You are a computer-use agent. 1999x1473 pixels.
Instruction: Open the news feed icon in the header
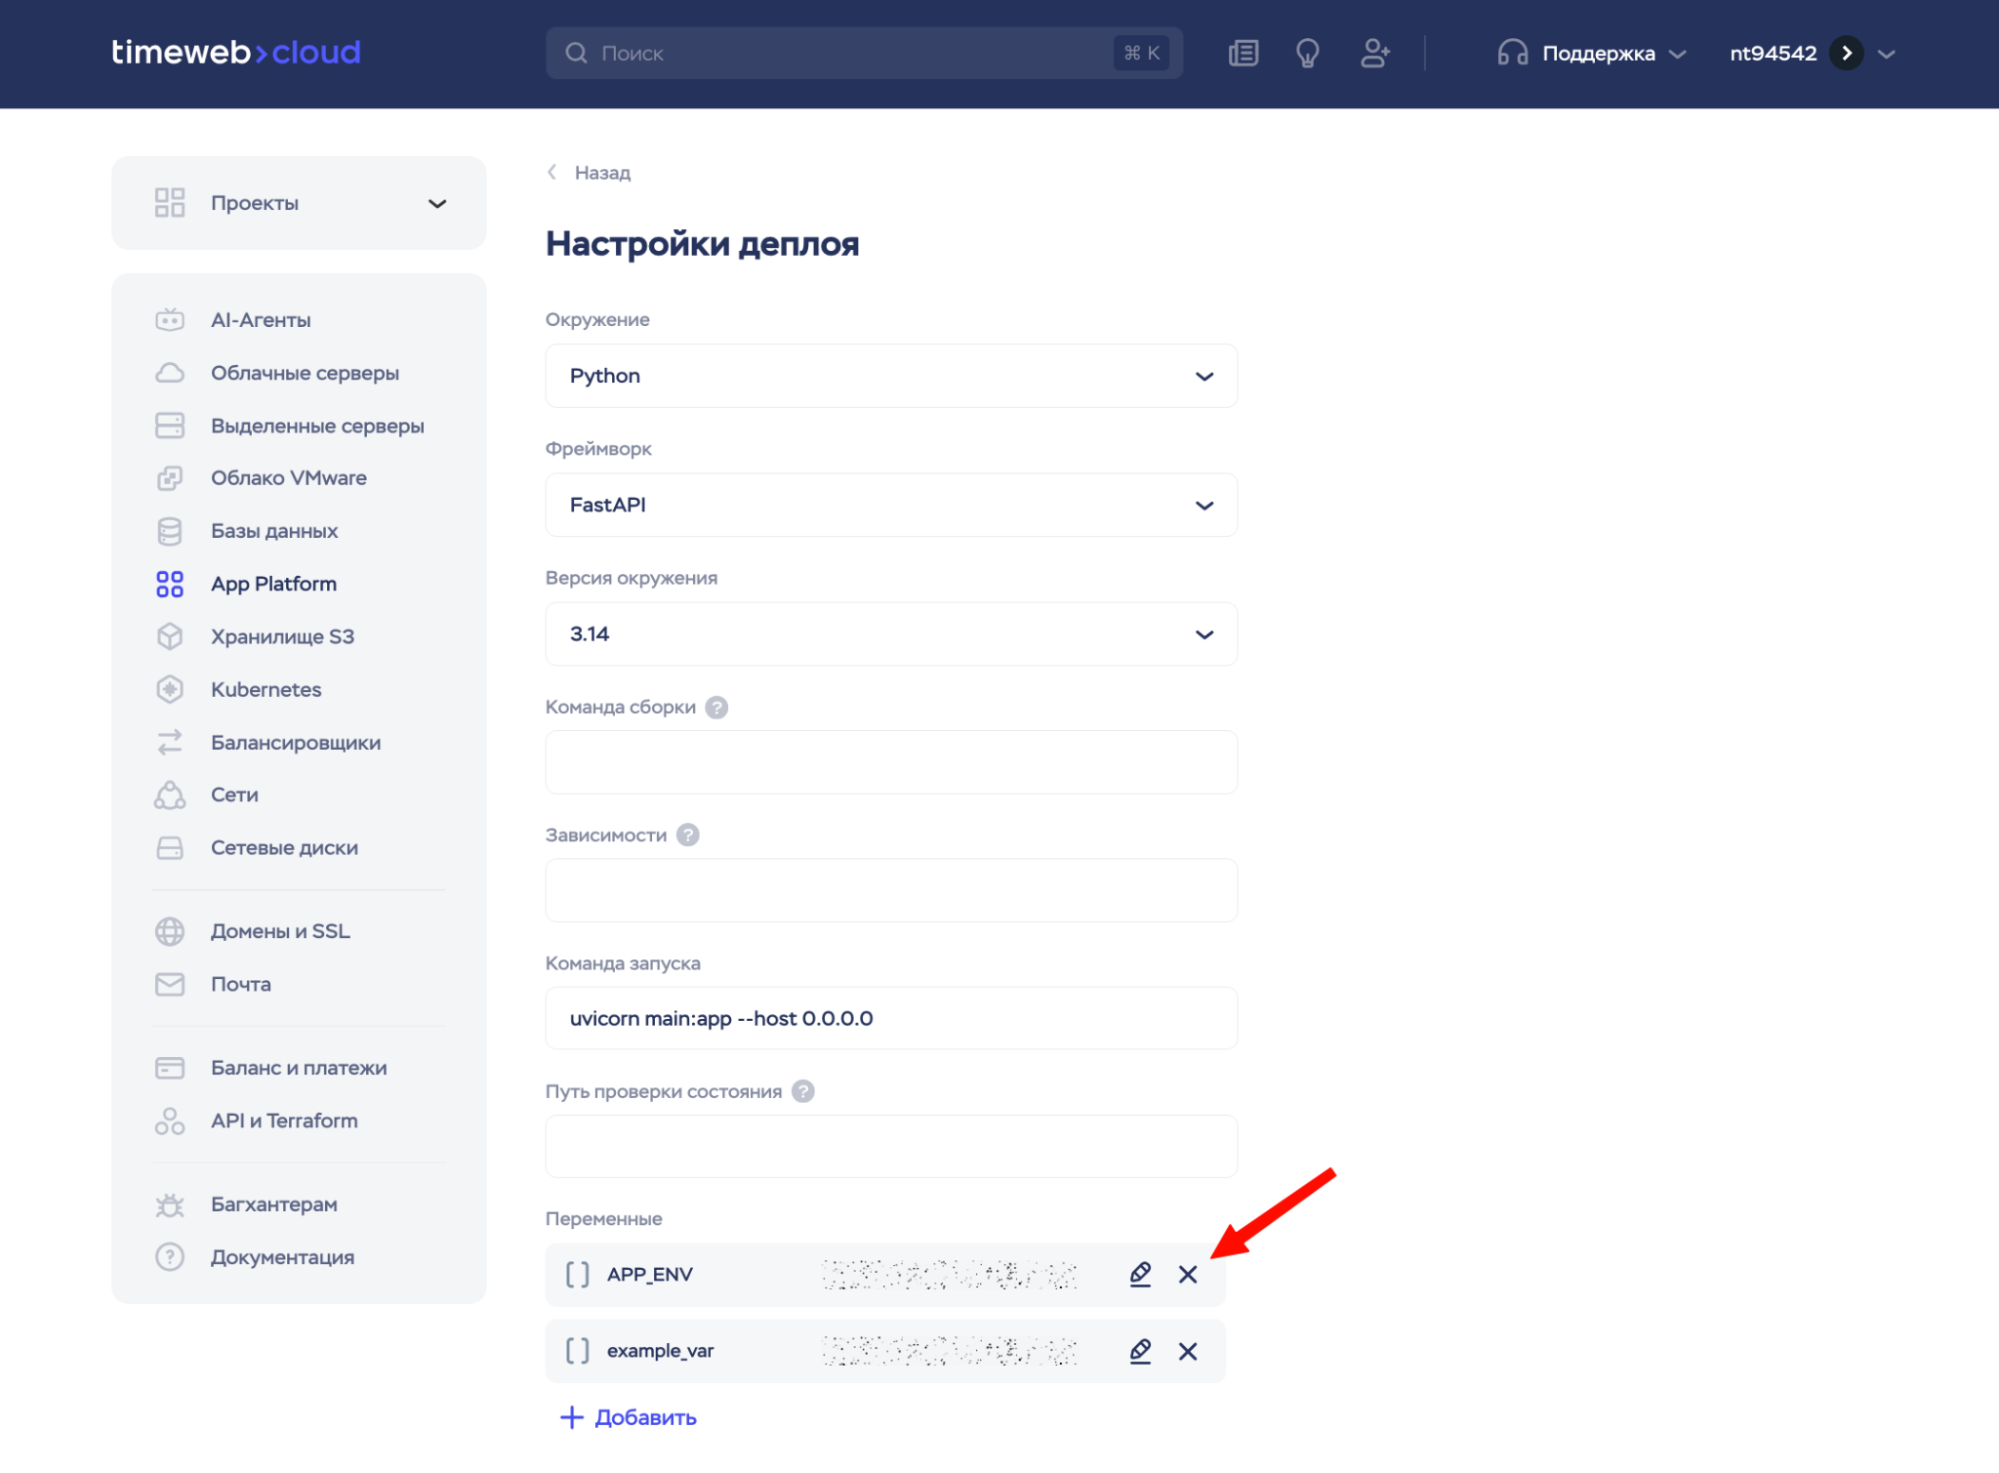pyautogui.click(x=1243, y=53)
